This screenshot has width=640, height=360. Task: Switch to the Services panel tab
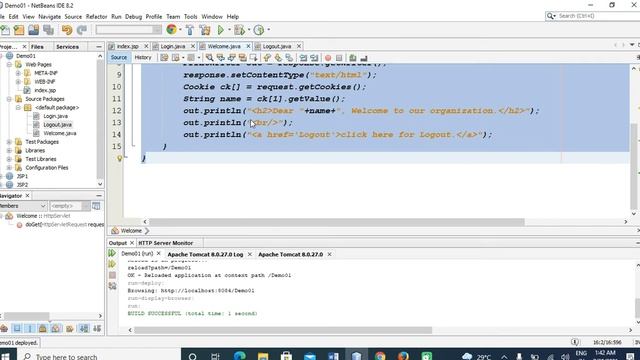67,47
